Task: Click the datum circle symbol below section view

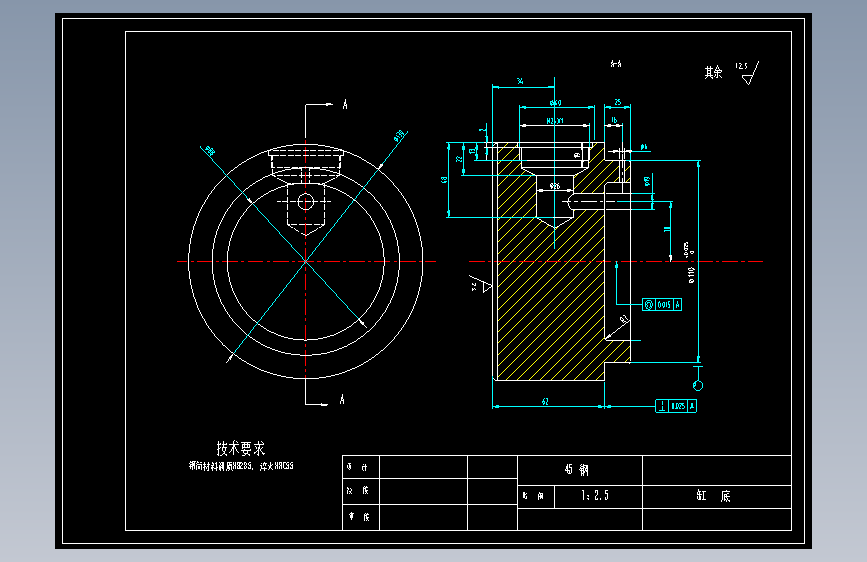Action: [x=698, y=386]
